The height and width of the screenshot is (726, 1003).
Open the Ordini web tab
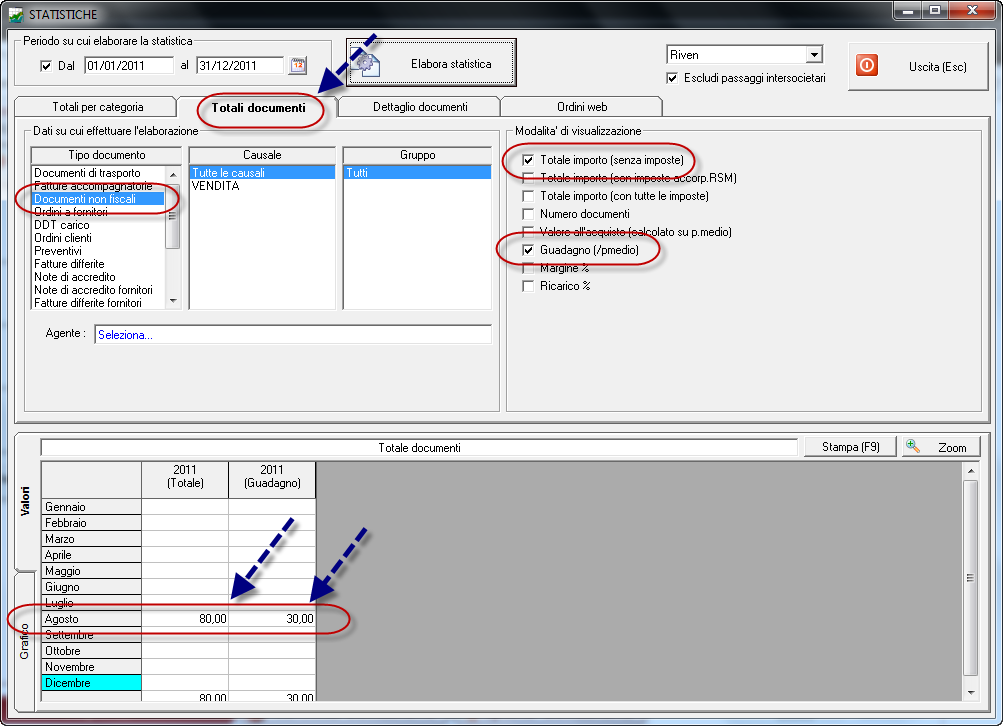(581, 107)
